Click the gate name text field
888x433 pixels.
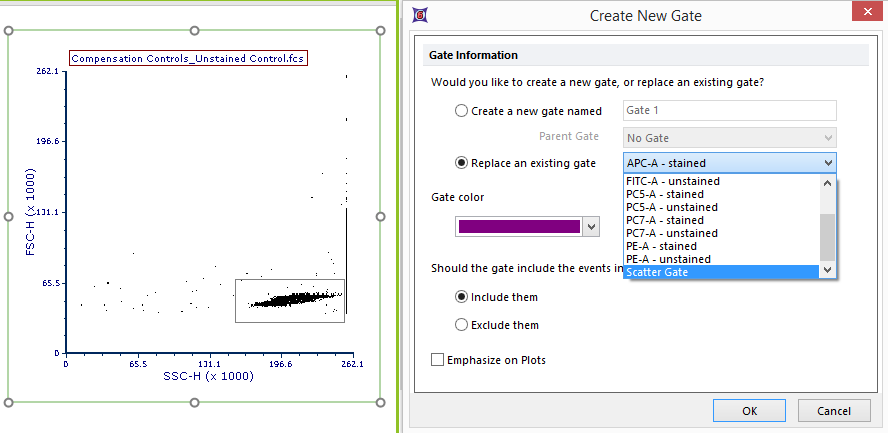[x=729, y=111]
